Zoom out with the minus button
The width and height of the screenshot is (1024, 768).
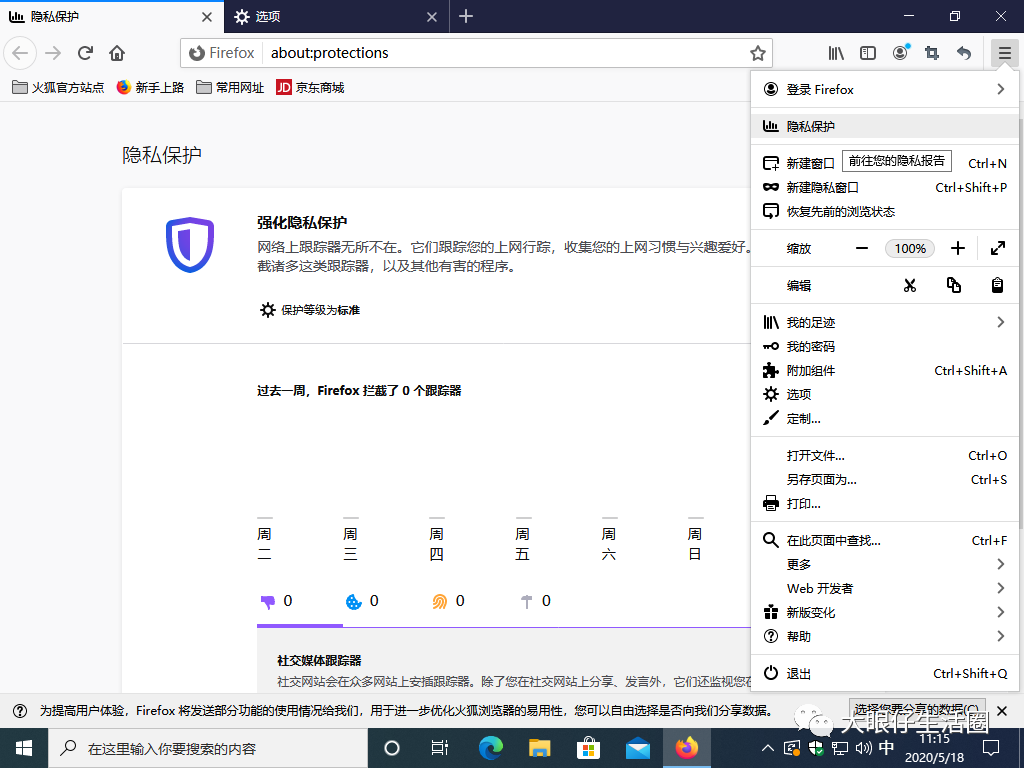[x=862, y=248]
